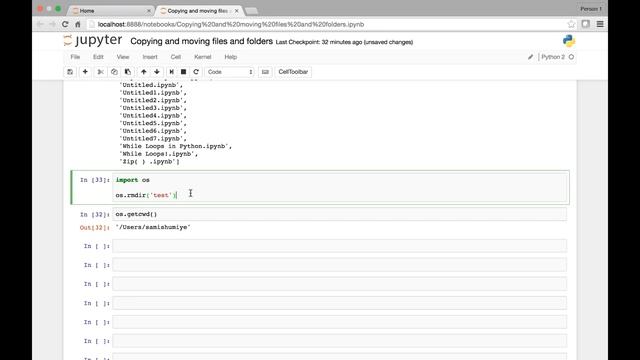
Task: Click the sixth empty code cell
Action: pyautogui.click(x=340, y=341)
